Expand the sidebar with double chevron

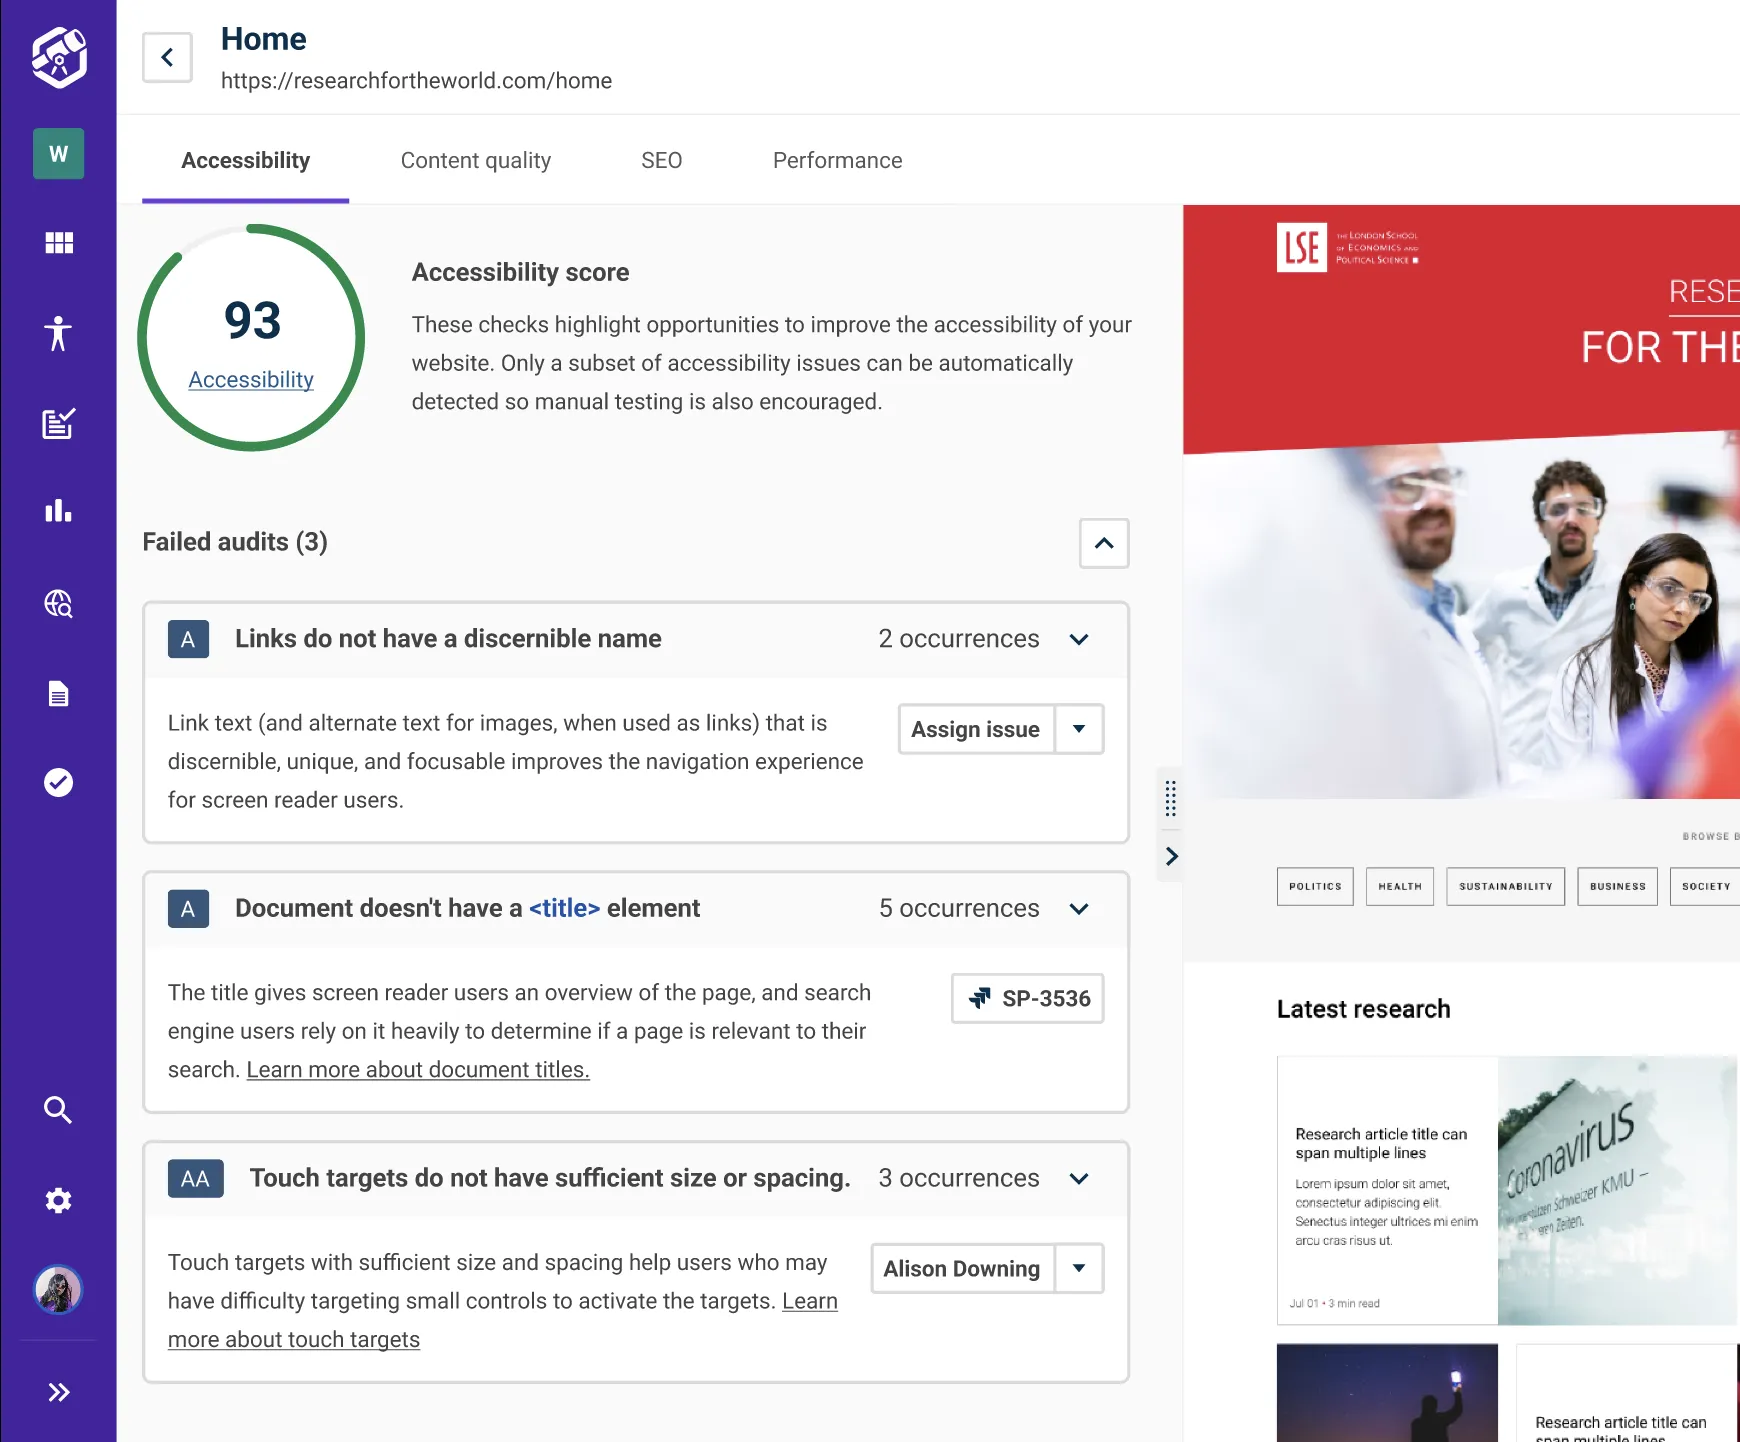(58, 1392)
